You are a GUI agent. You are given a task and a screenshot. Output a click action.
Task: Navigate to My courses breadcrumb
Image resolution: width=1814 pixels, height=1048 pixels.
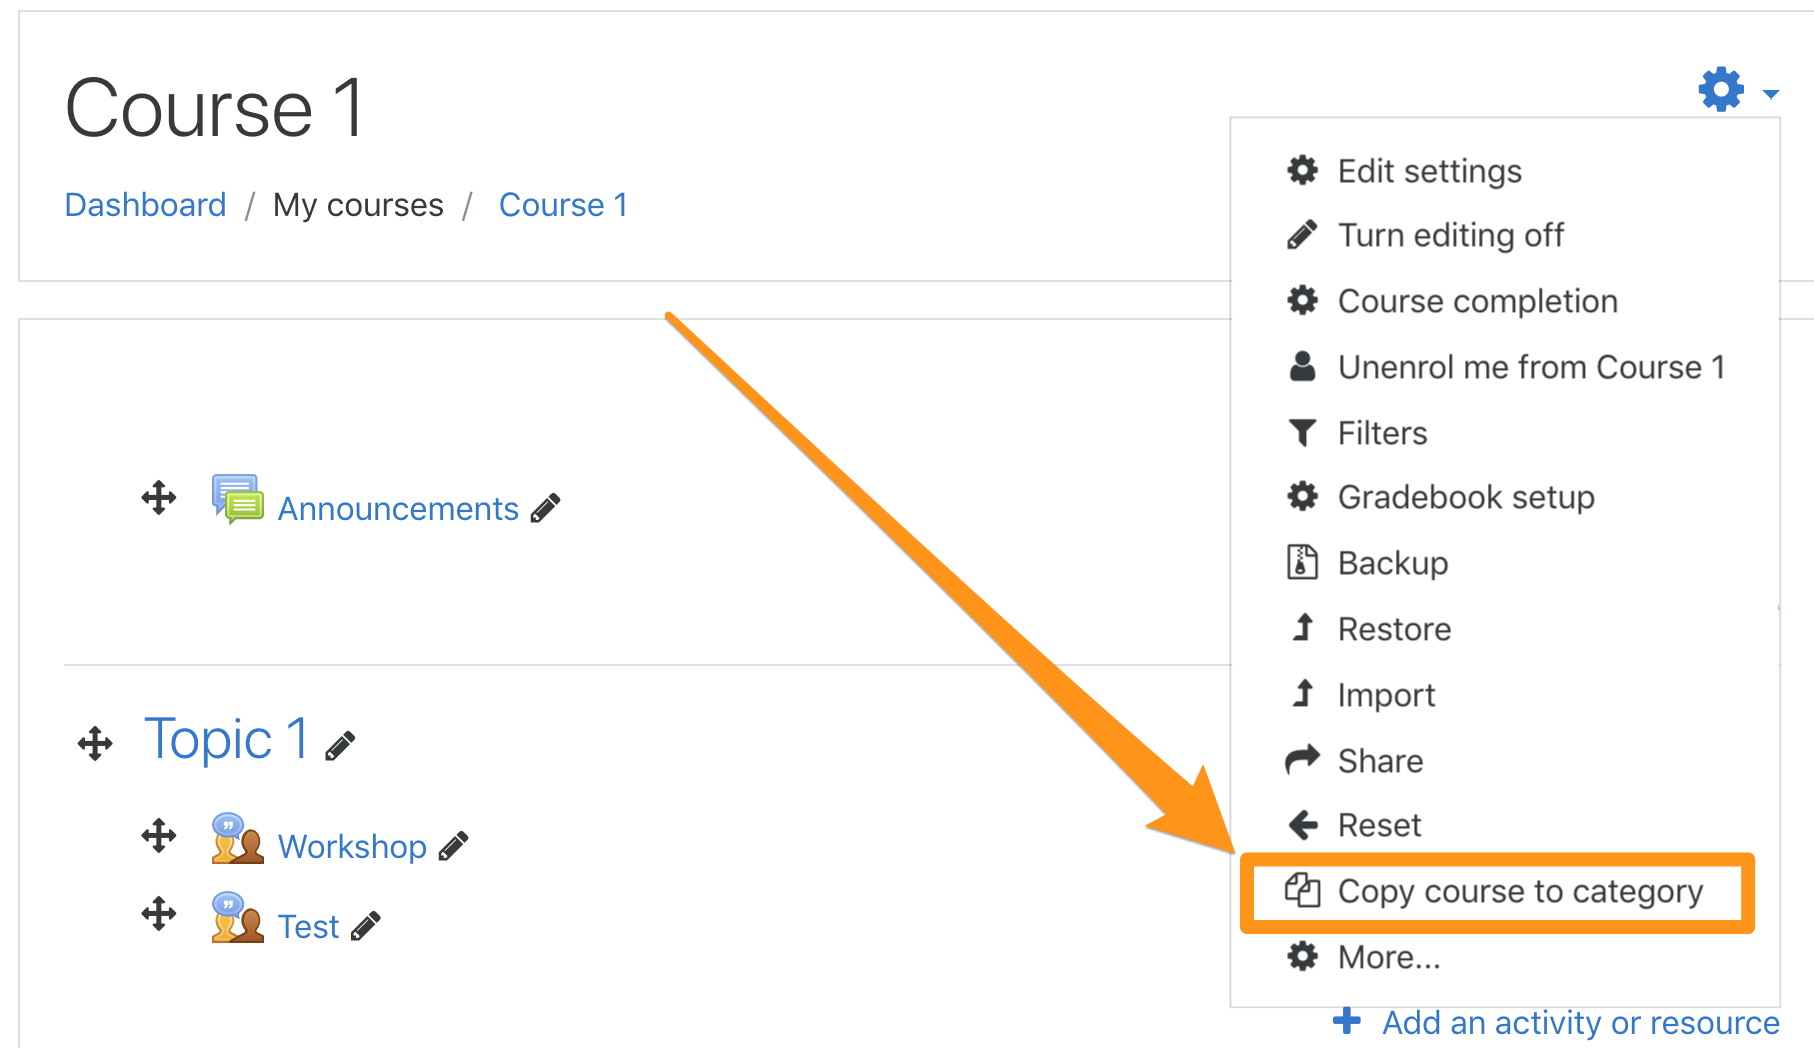(358, 204)
